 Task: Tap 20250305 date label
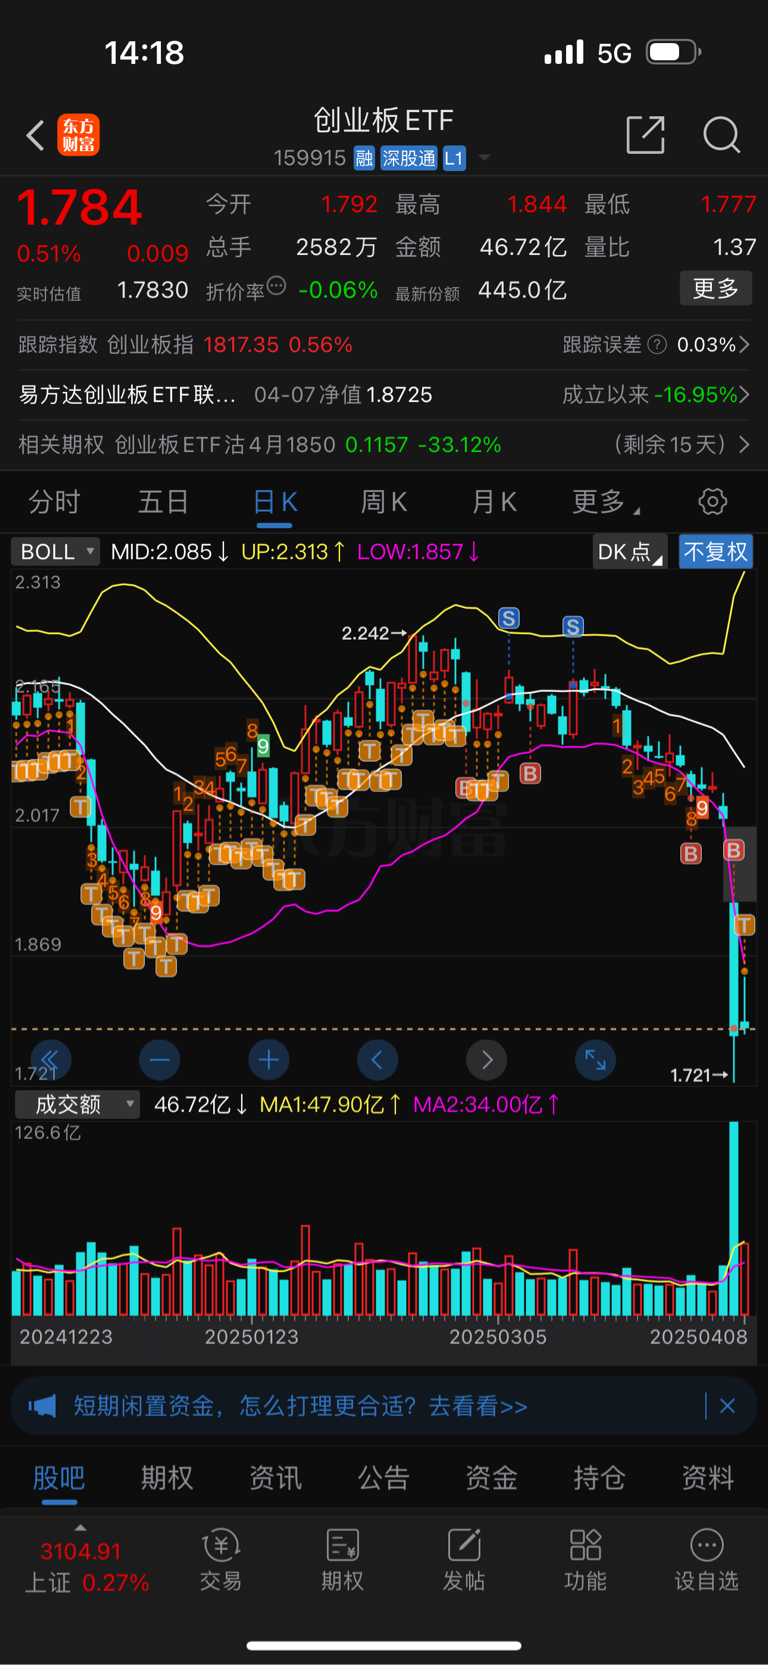[x=498, y=1337]
